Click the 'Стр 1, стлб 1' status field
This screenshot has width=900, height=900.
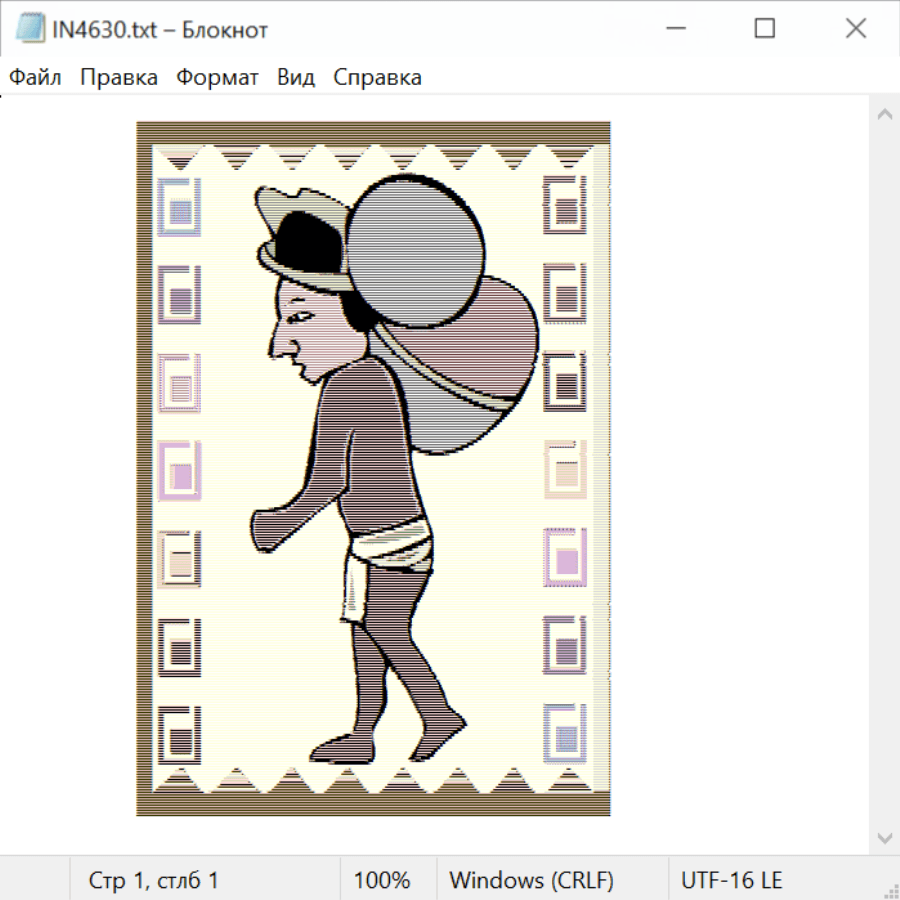(154, 880)
